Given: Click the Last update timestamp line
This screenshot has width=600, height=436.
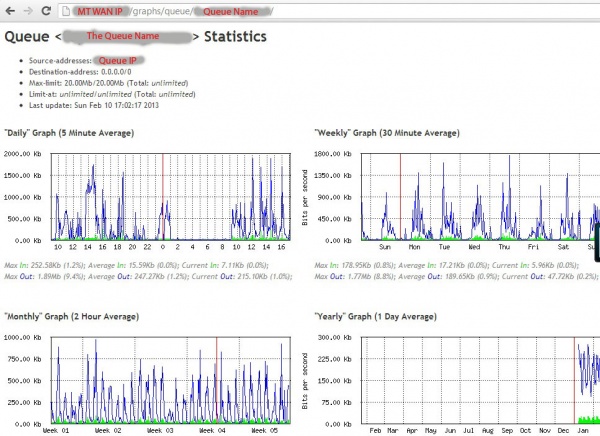Looking at the screenshot, I should coord(94,105).
